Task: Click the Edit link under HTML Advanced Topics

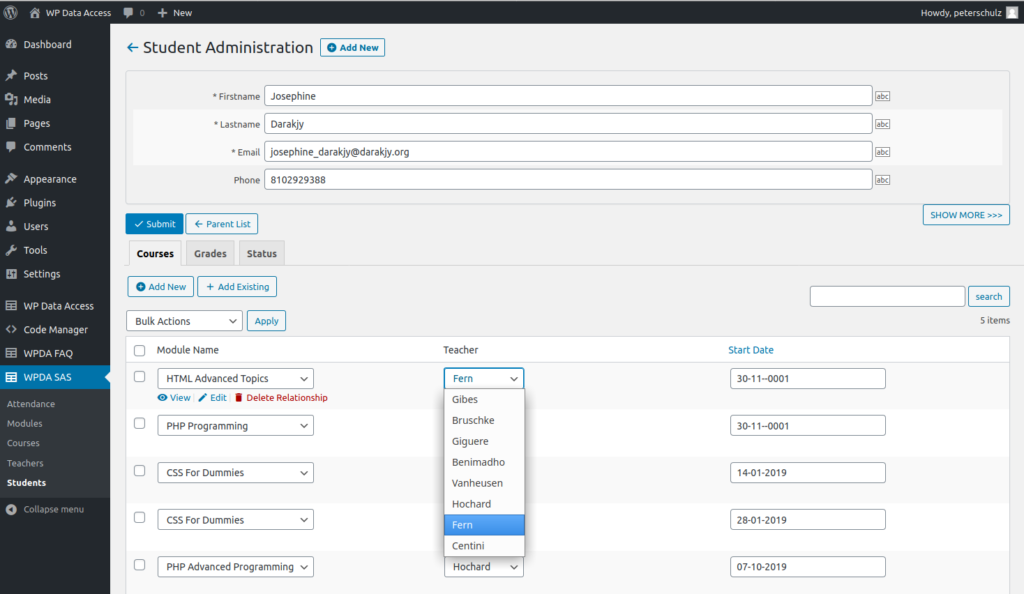Action: tap(212, 398)
